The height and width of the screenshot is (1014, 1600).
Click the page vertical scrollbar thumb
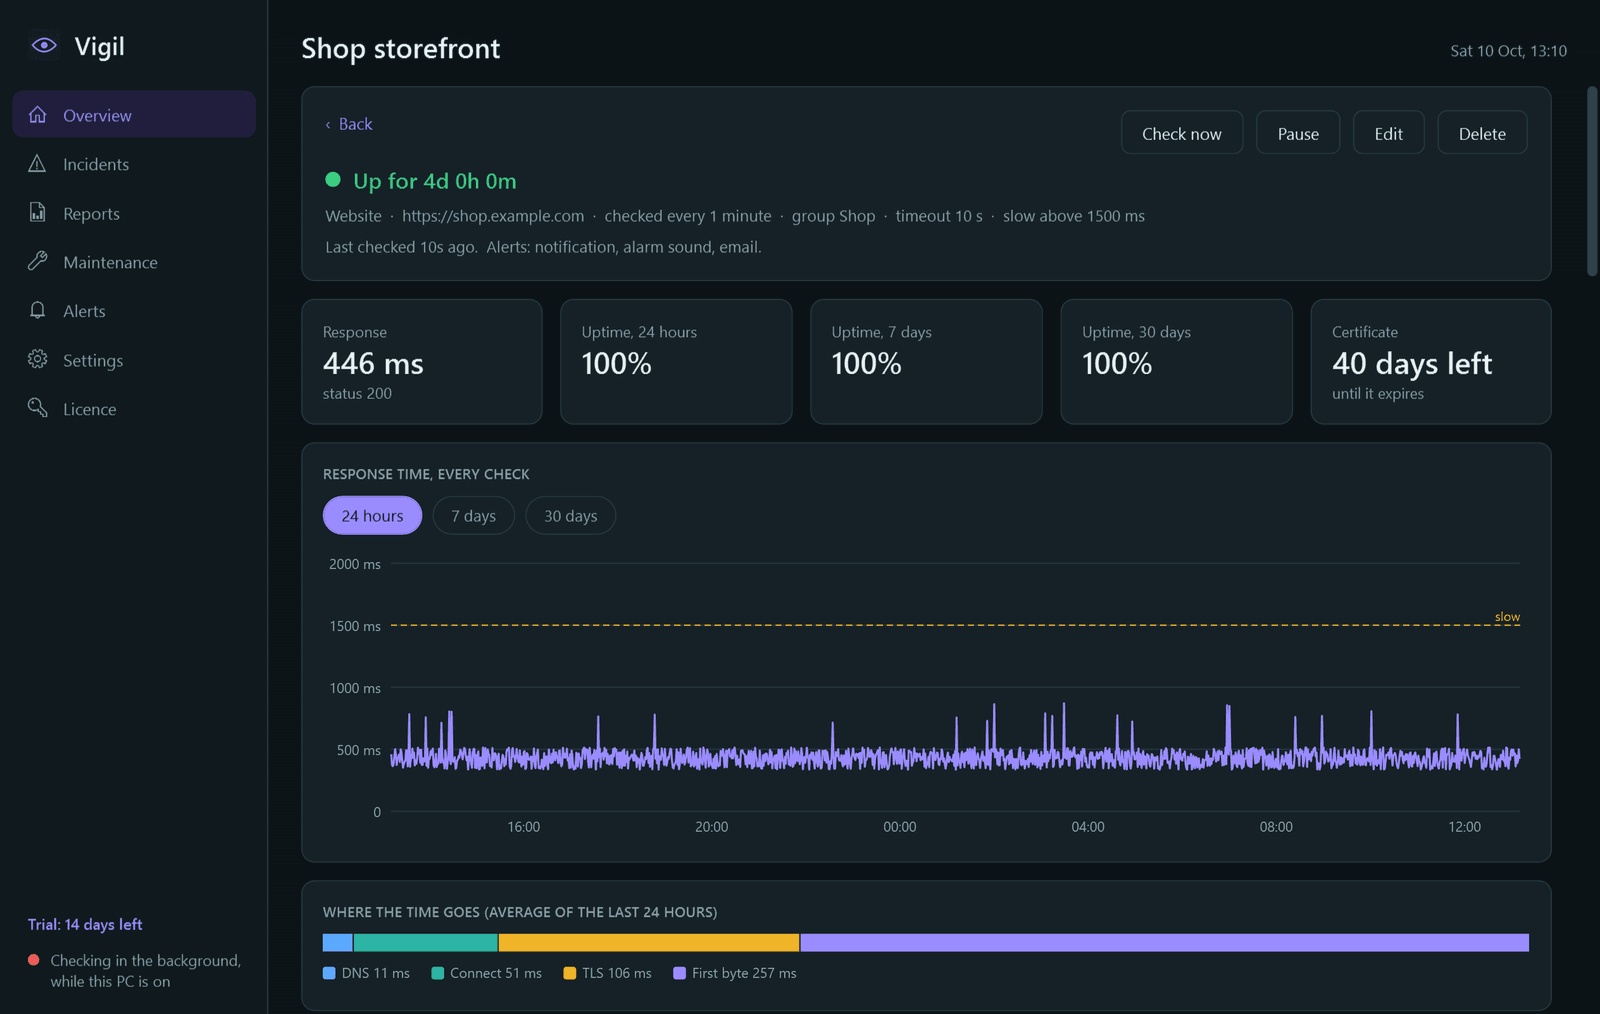(1592, 181)
